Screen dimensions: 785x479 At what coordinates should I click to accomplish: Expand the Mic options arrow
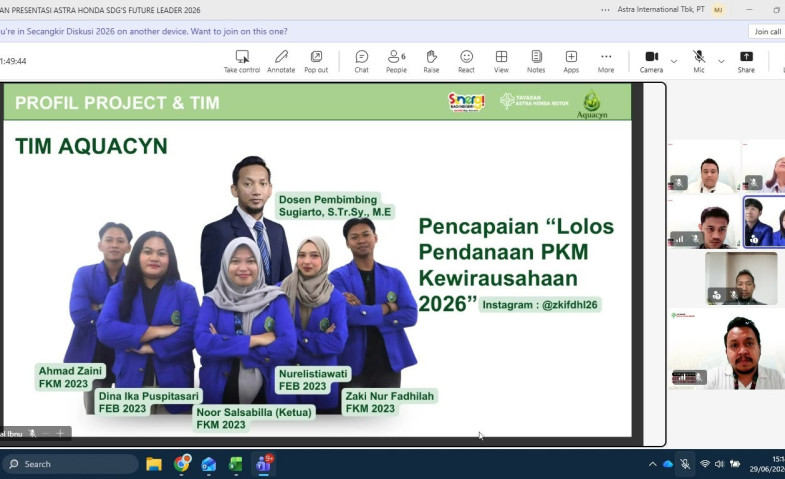(721, 62)
